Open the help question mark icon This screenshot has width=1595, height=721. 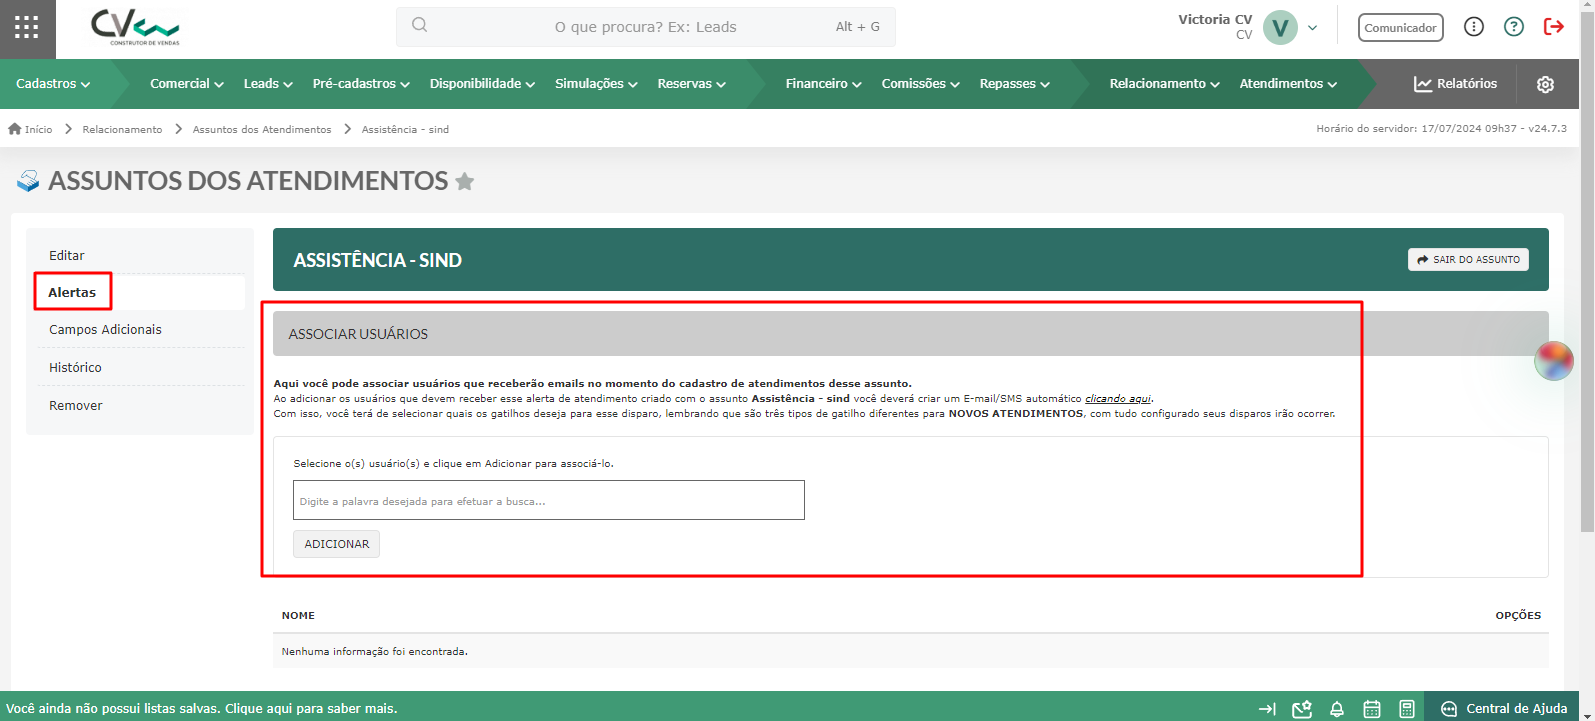1514,27
